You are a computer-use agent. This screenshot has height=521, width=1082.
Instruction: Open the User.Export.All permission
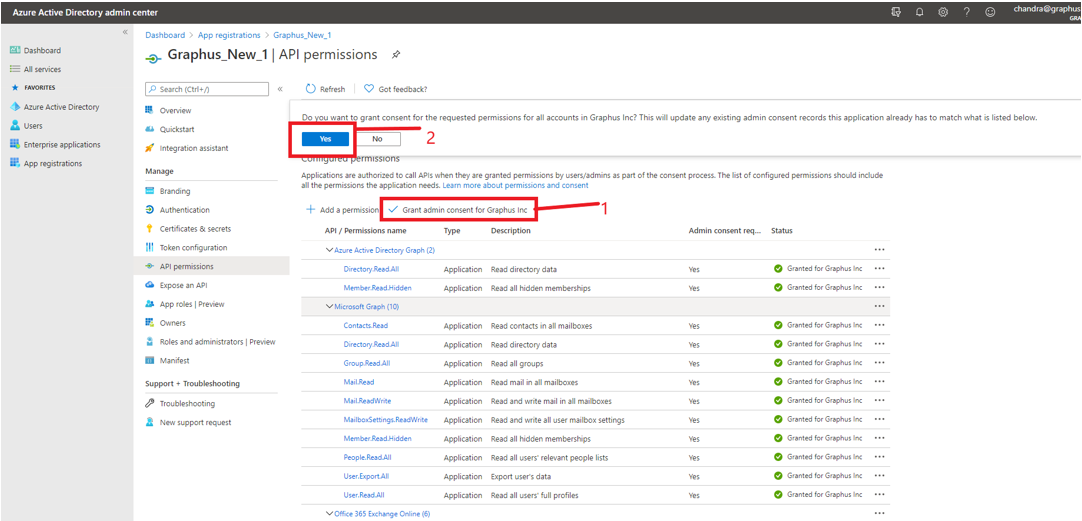click(x=366, y=476)
